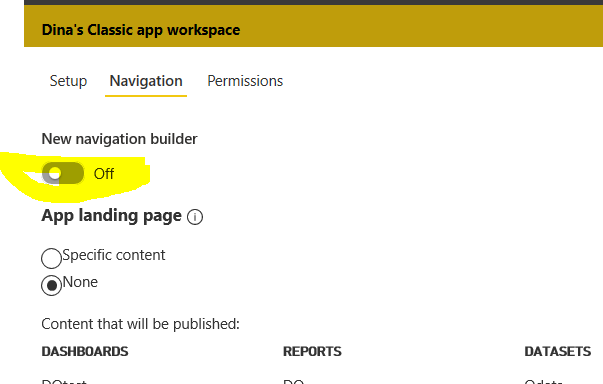The height and width of the screenshot is (384, 603).
Task: Select first item under DASHBOARDS column
Action: [64, 381]
